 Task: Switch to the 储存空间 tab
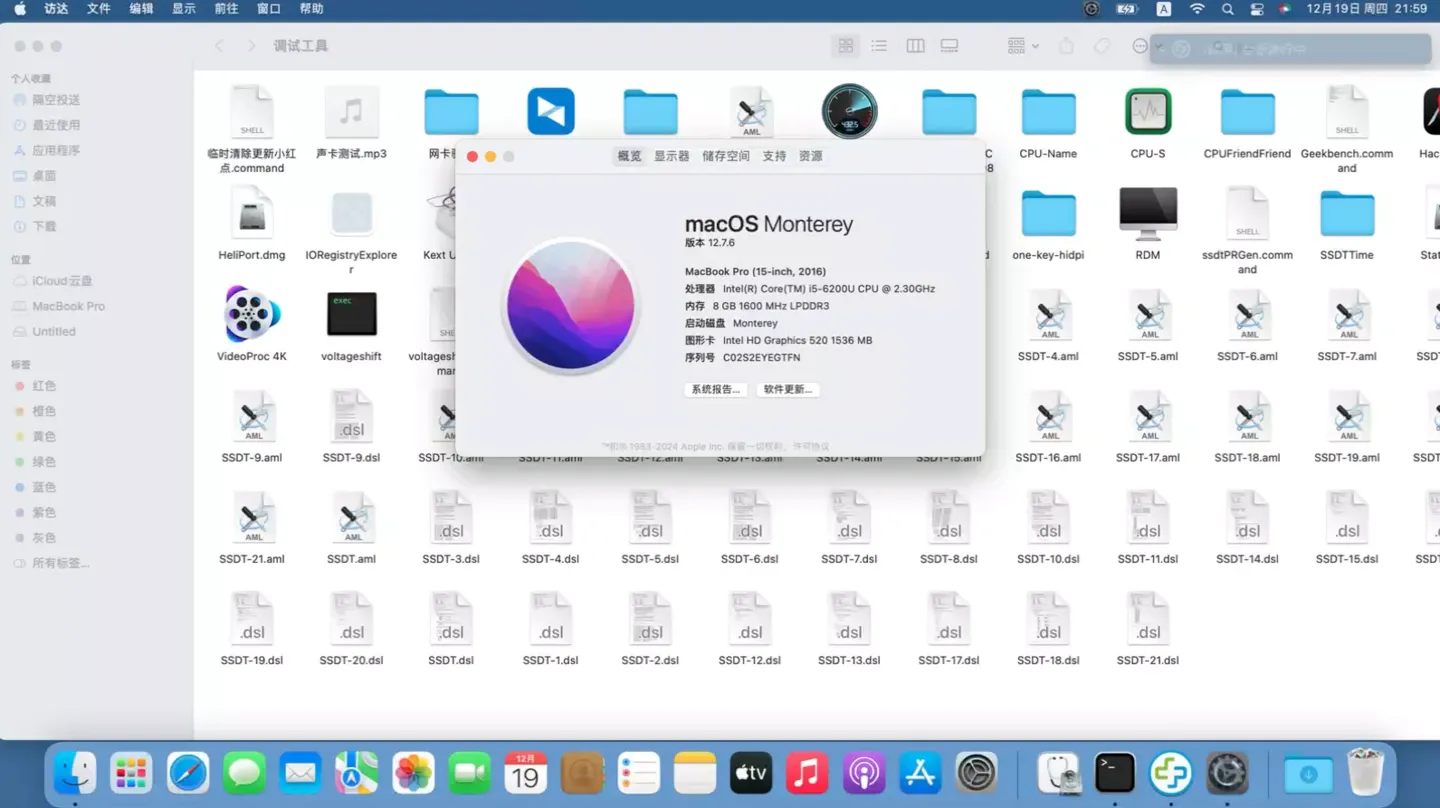725,156
